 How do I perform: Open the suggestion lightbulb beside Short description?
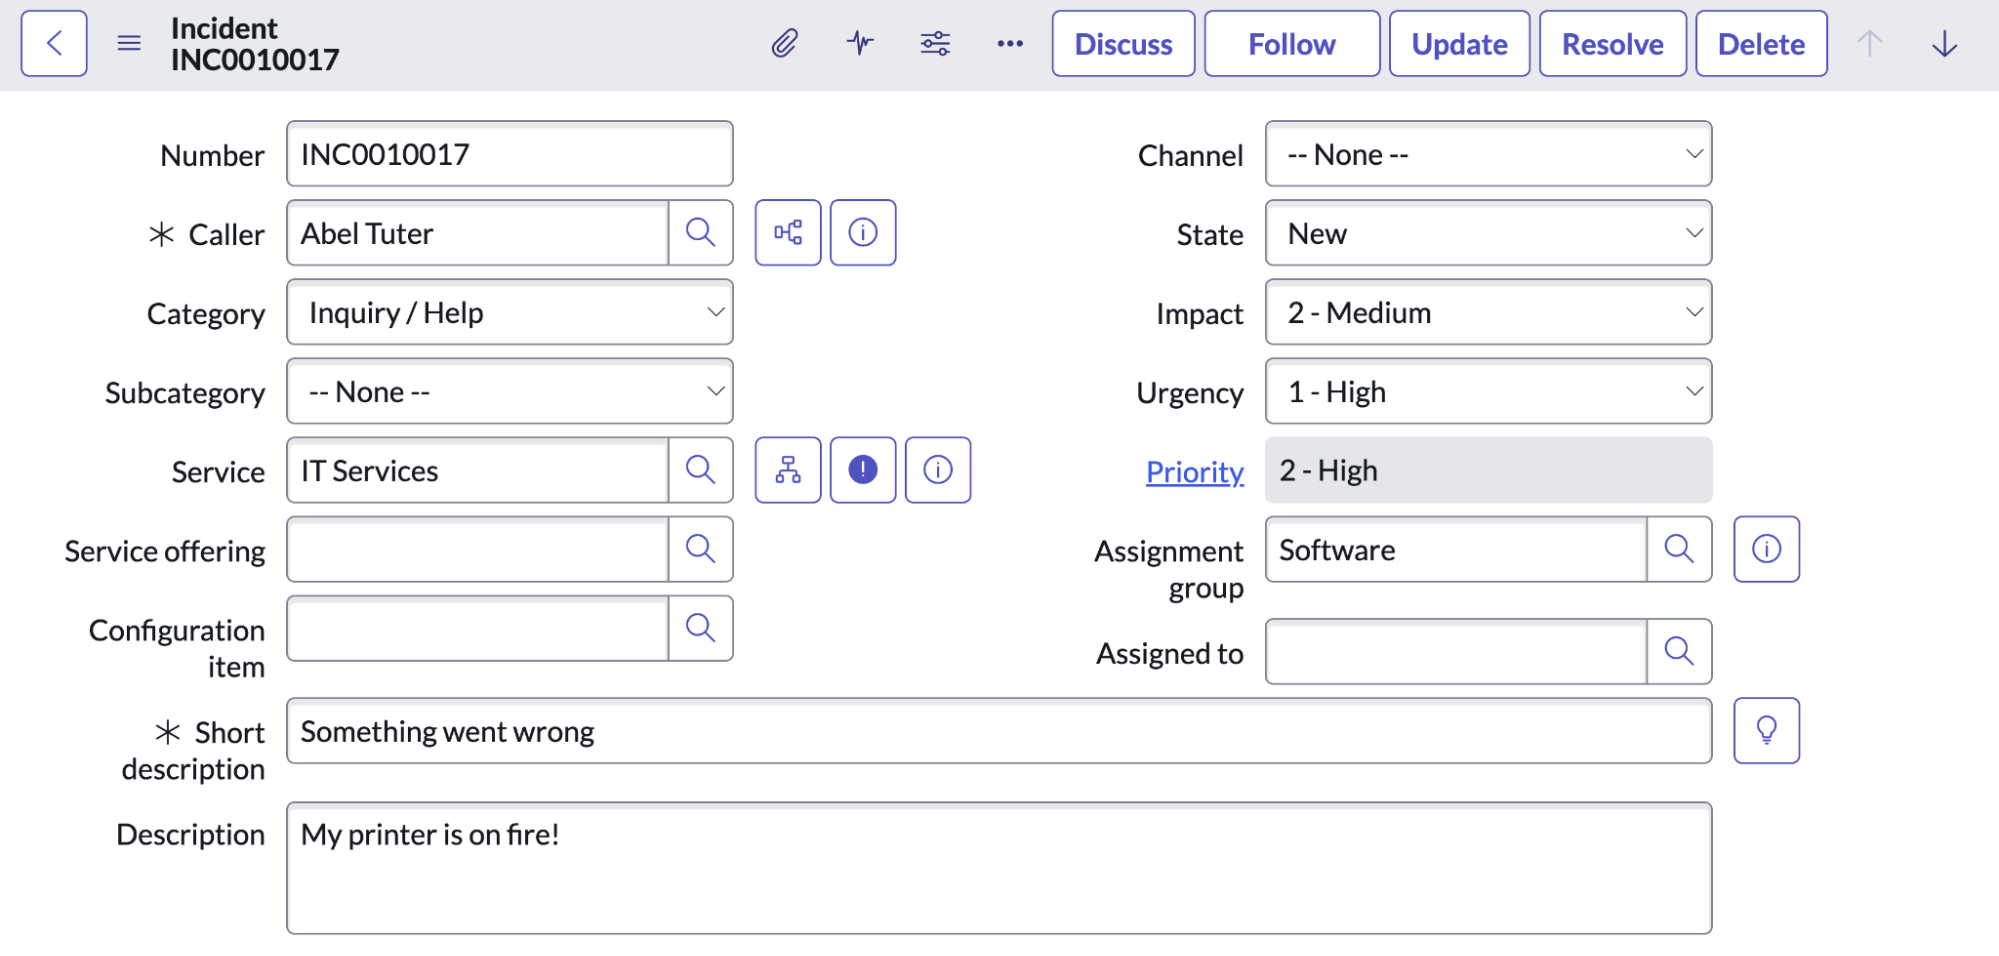point(1766,730)
